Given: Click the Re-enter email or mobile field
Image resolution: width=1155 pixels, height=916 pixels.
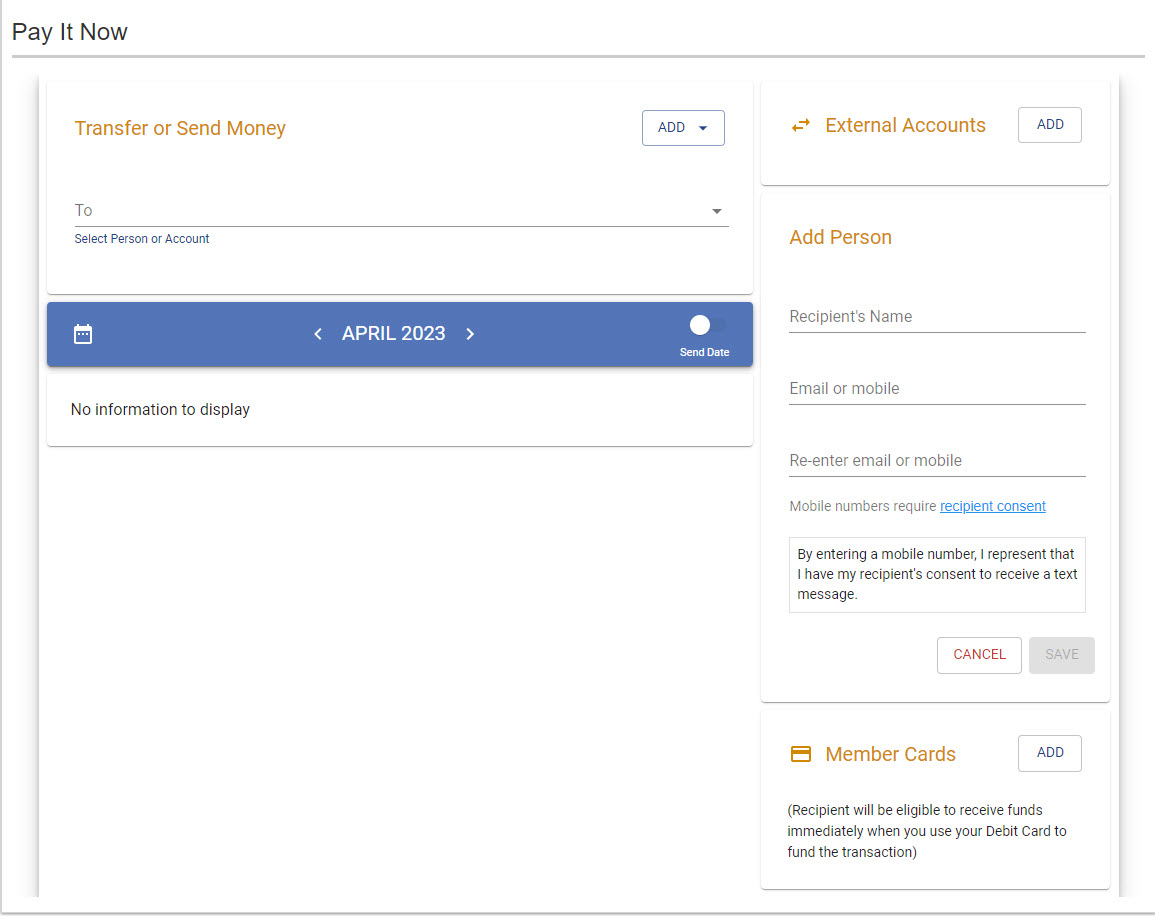Looking at the screenshot, I should 937,460.
